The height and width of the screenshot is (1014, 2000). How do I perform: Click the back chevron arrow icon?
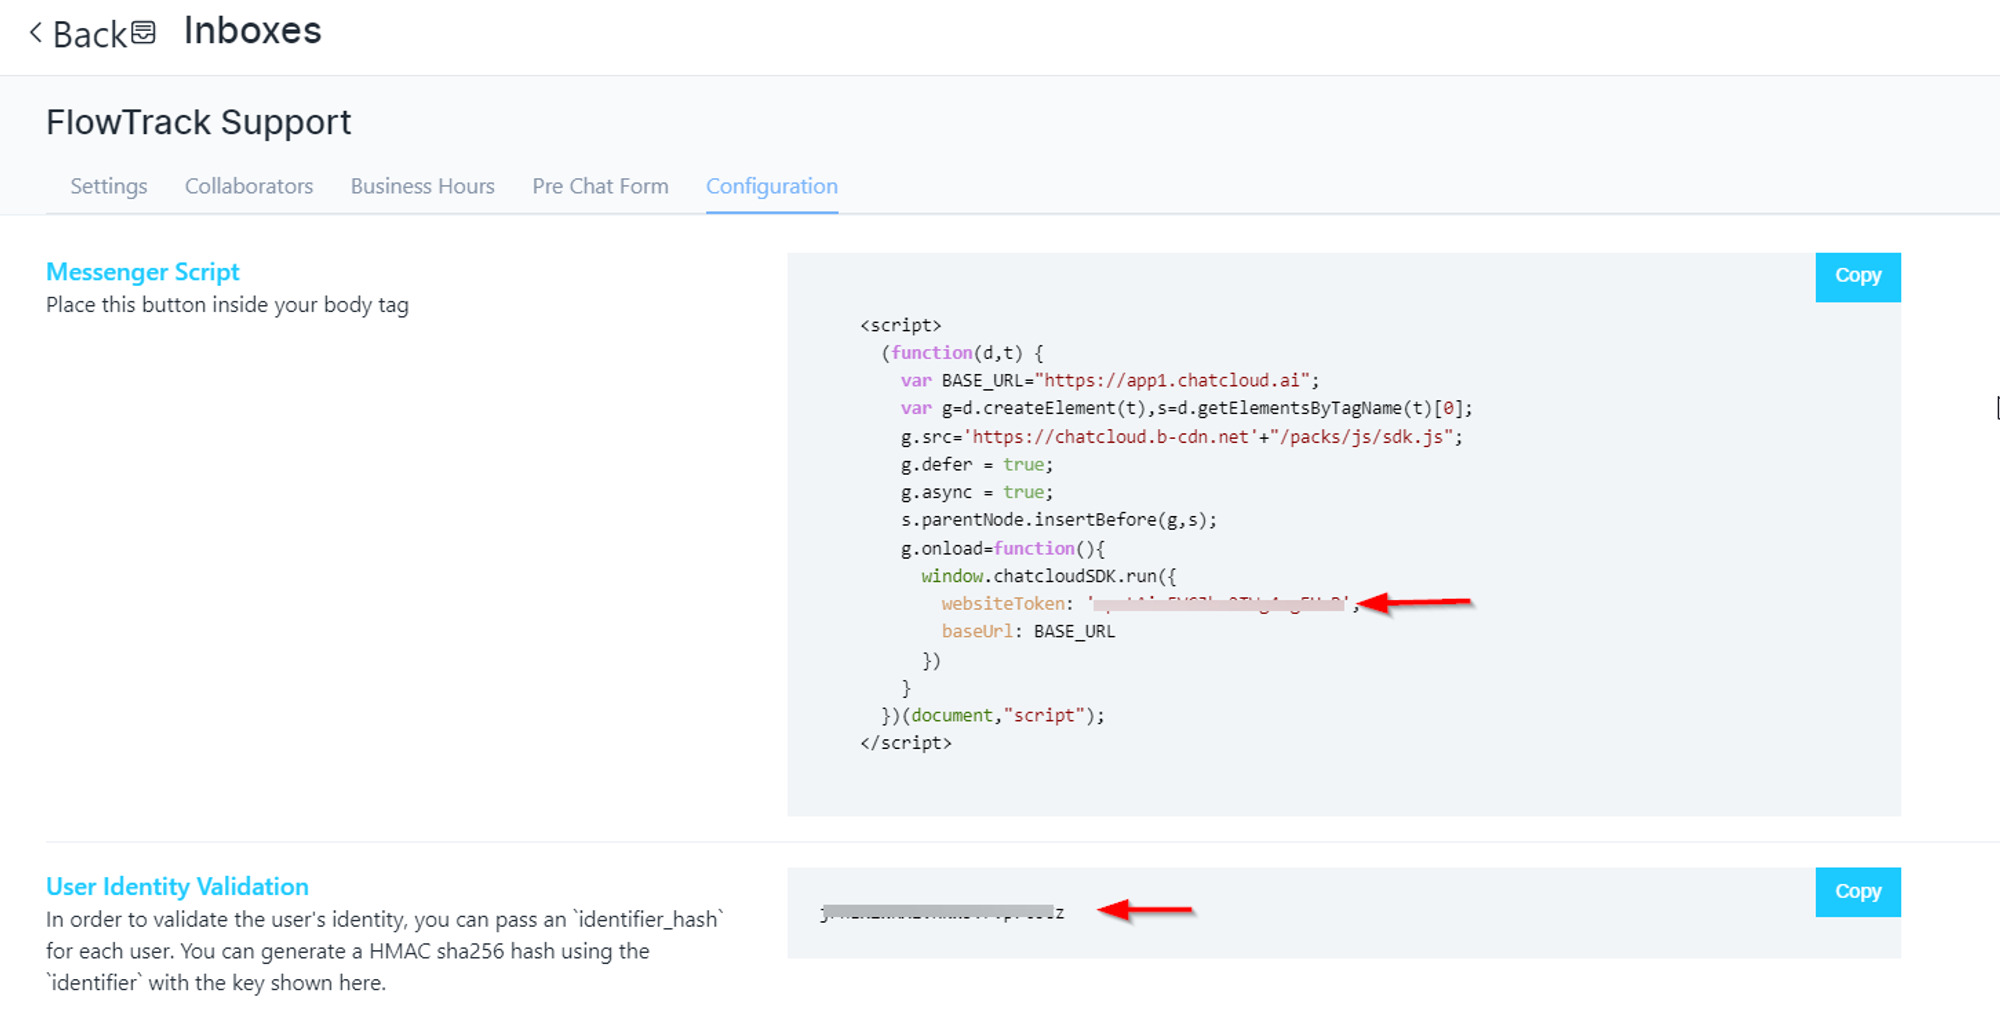(36, 33)
